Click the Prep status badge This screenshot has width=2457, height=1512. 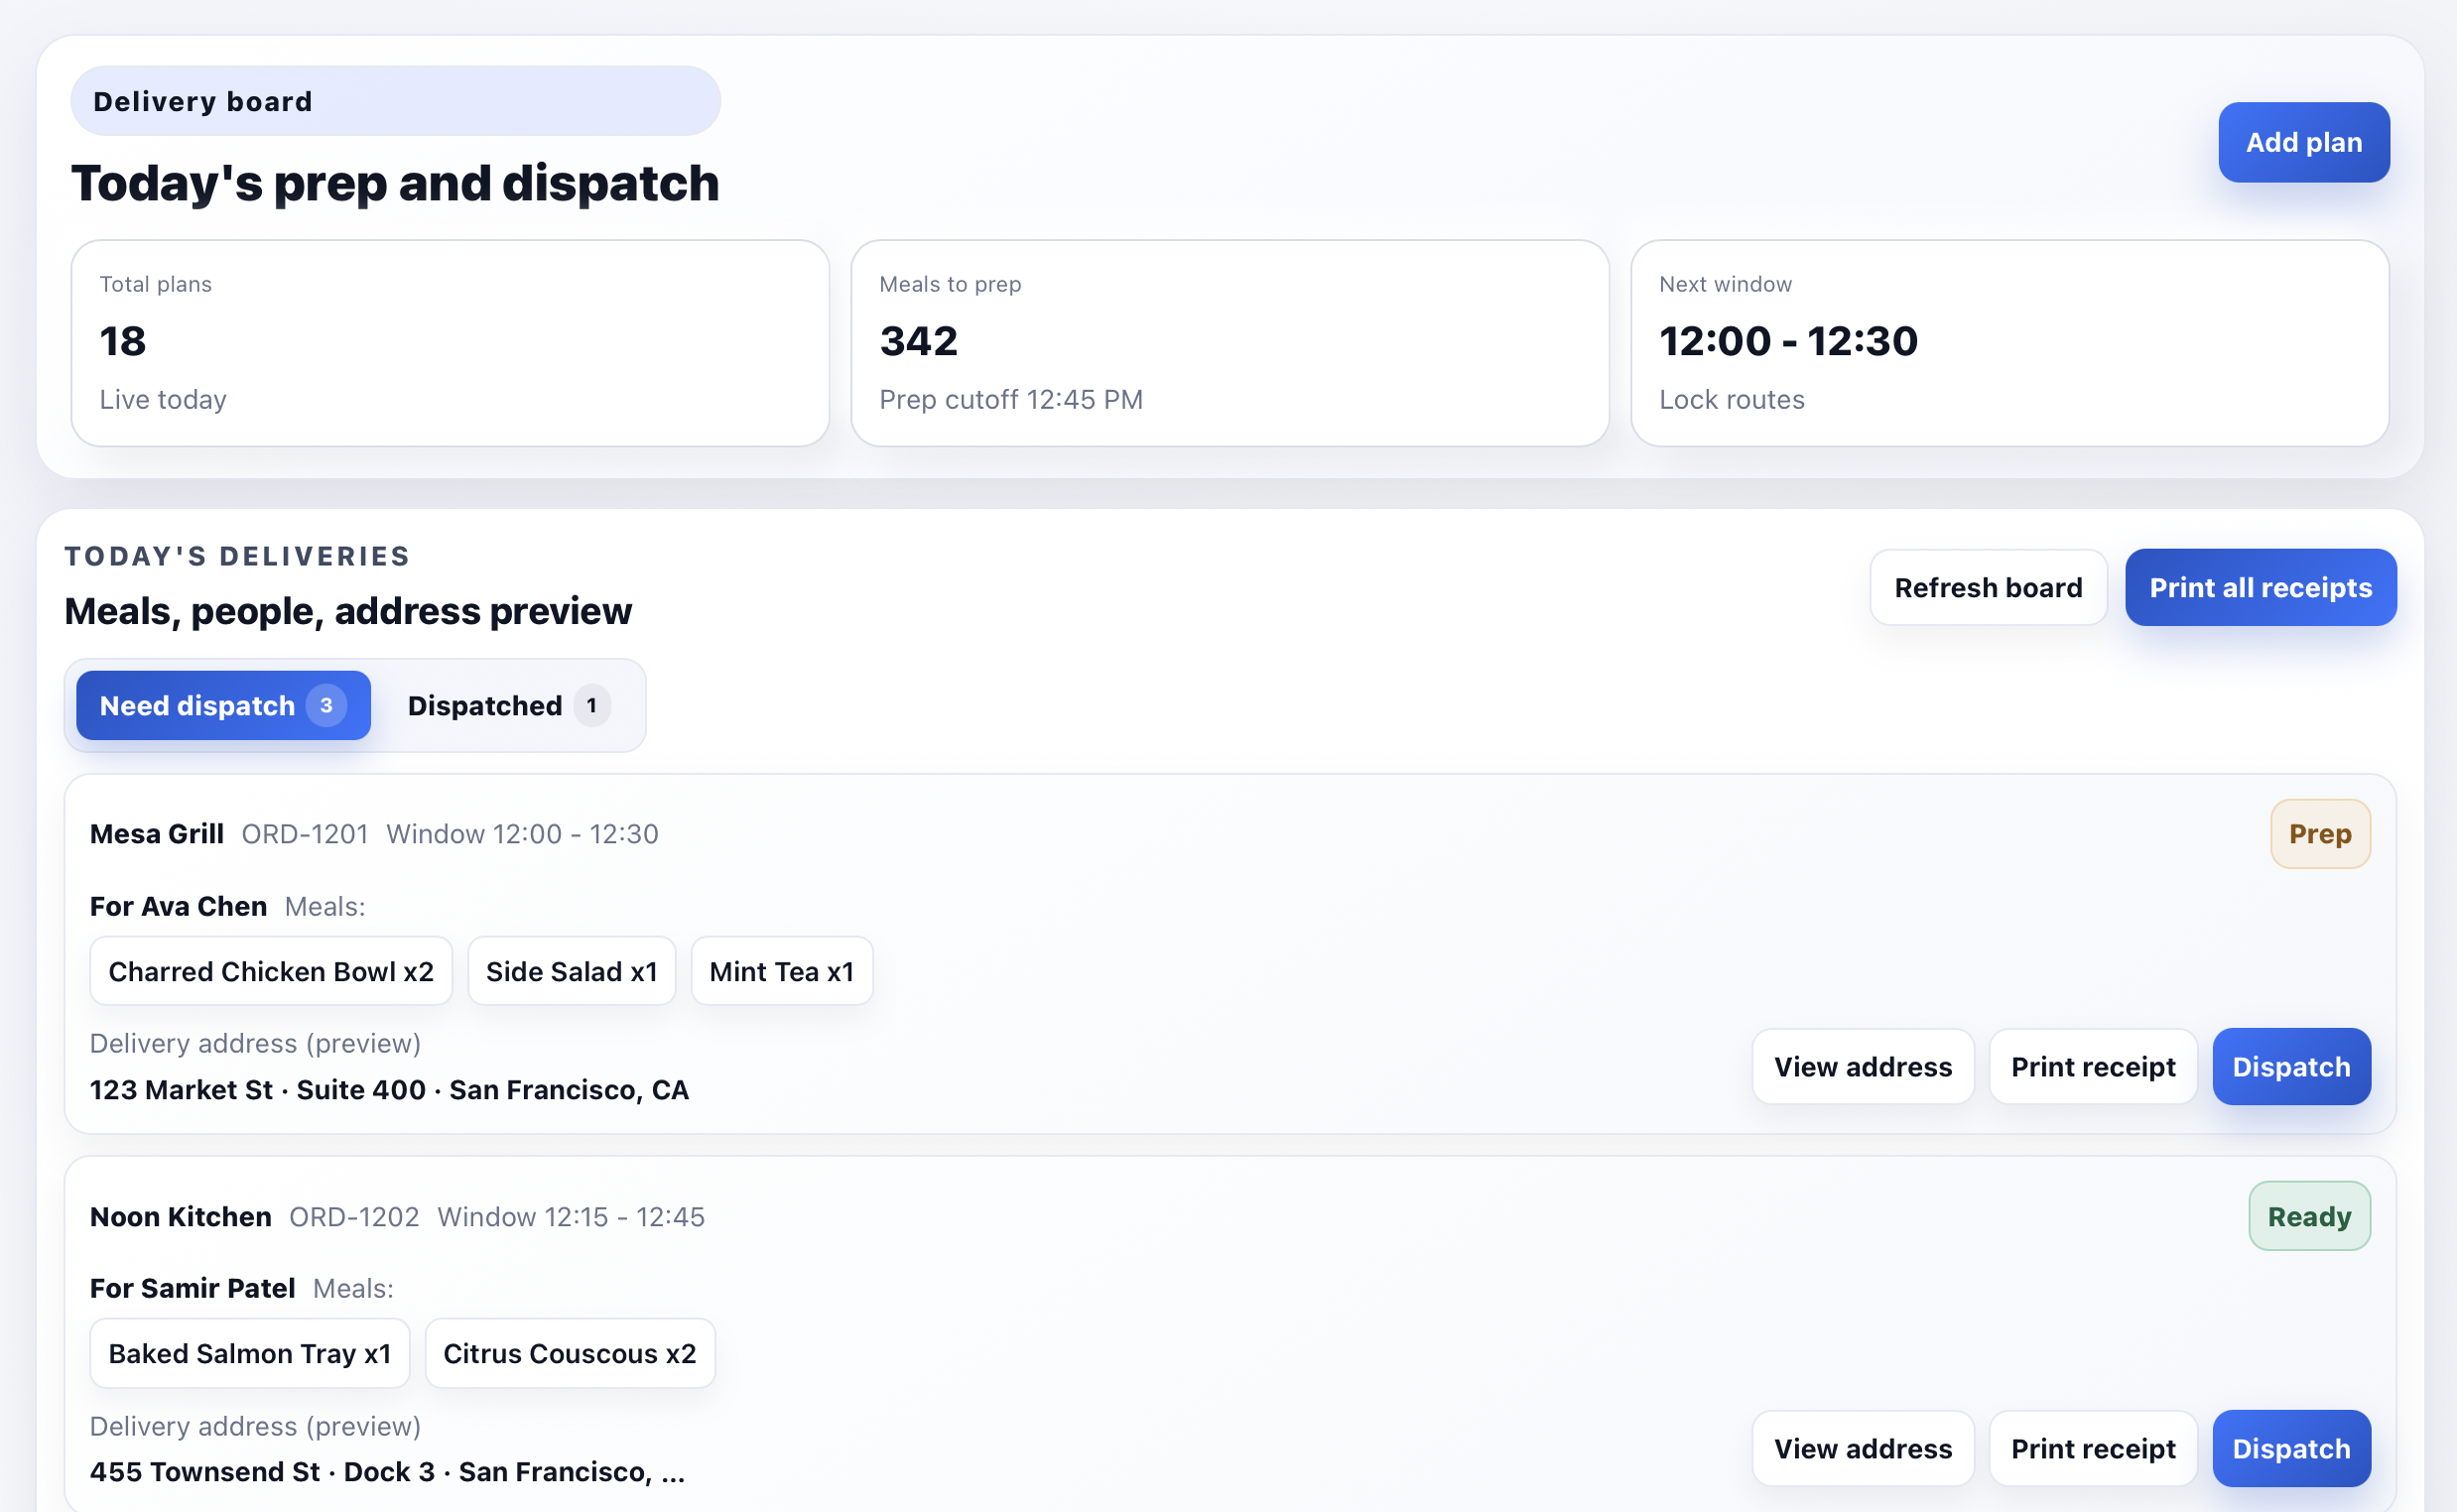click(x=2319, y=833)
